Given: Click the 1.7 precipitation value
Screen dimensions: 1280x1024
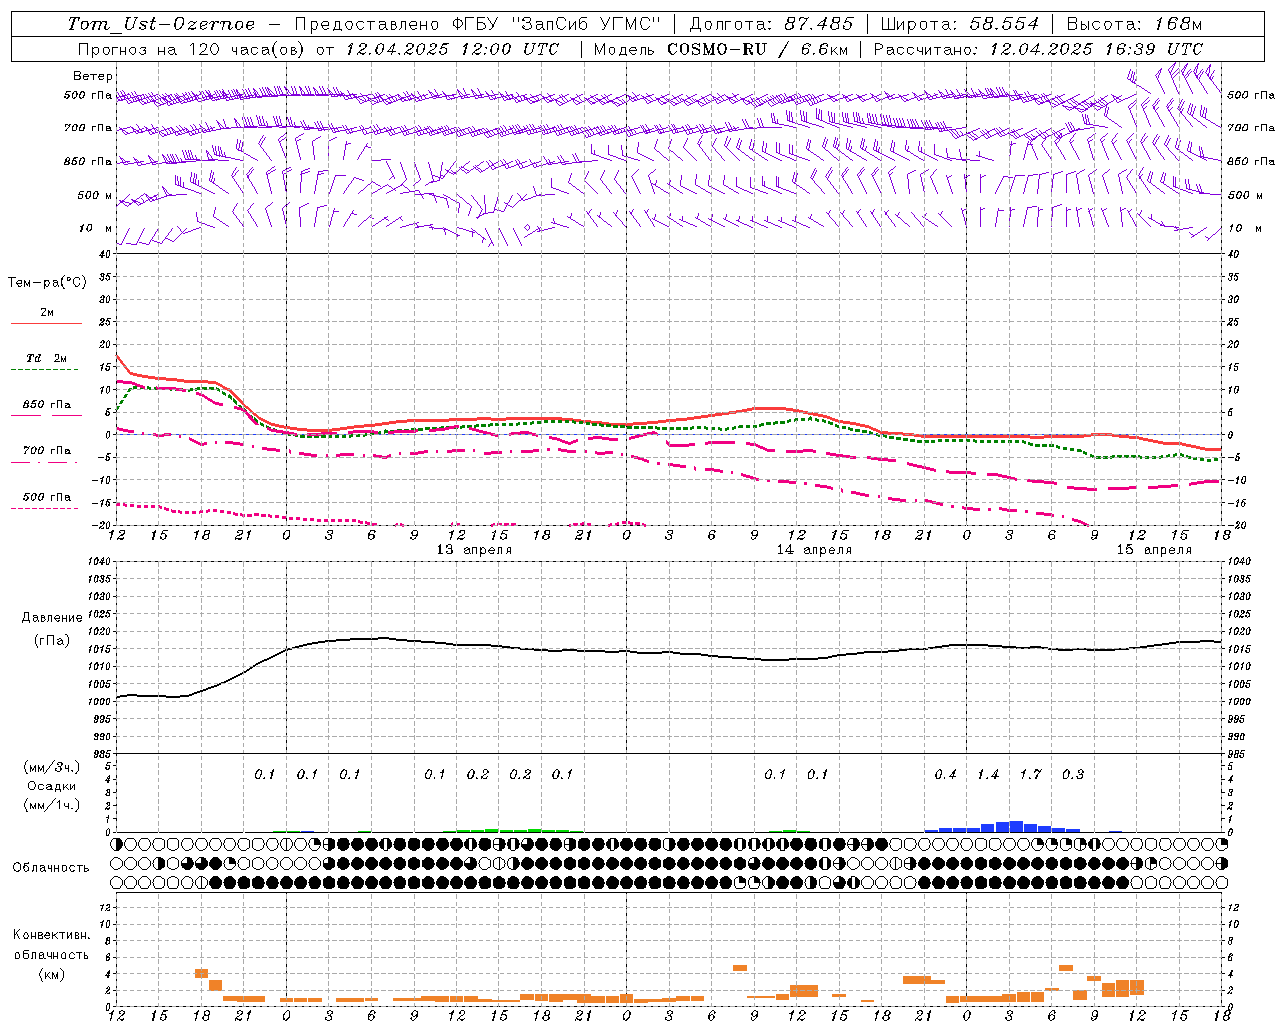Looking at the screenshot, I should click(x=1030, y=774).
